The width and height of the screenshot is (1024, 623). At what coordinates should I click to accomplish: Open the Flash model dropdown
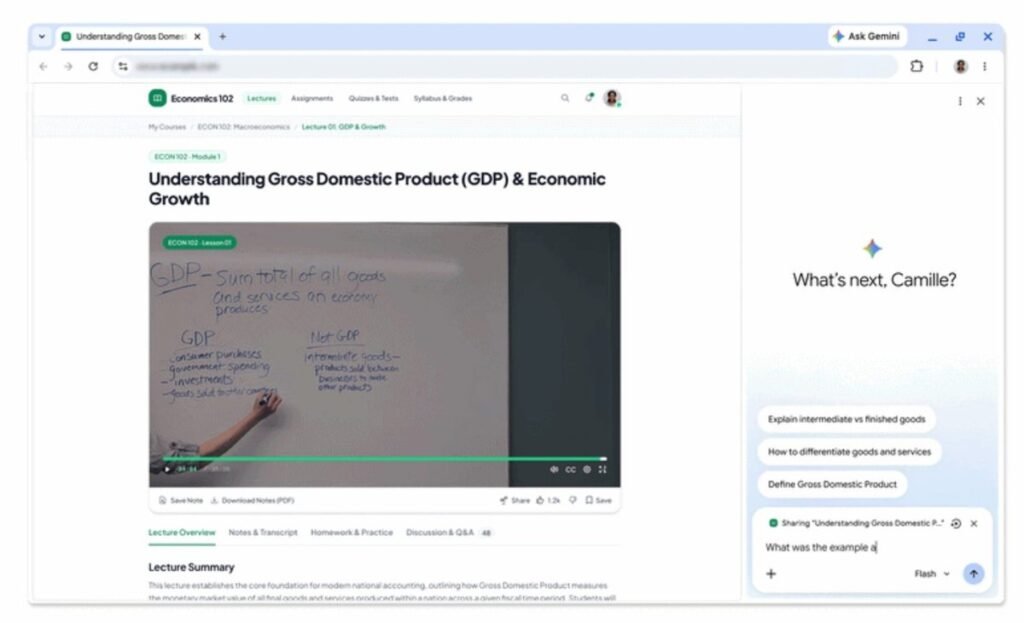point(932,574)
